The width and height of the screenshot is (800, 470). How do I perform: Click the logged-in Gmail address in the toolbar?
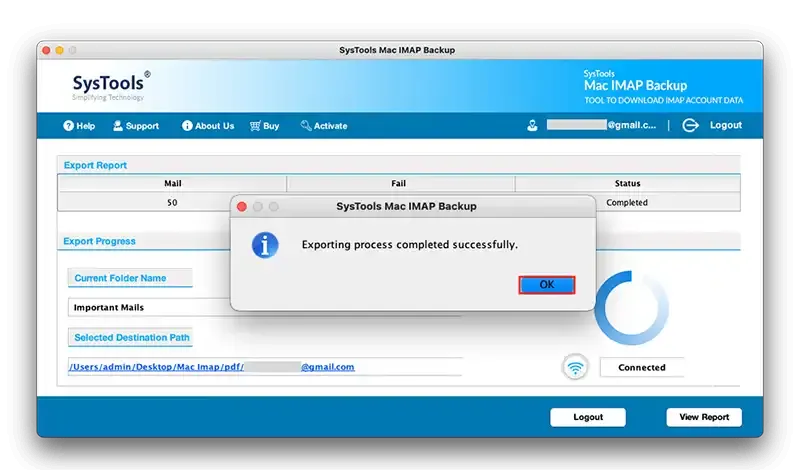(602, 125)
